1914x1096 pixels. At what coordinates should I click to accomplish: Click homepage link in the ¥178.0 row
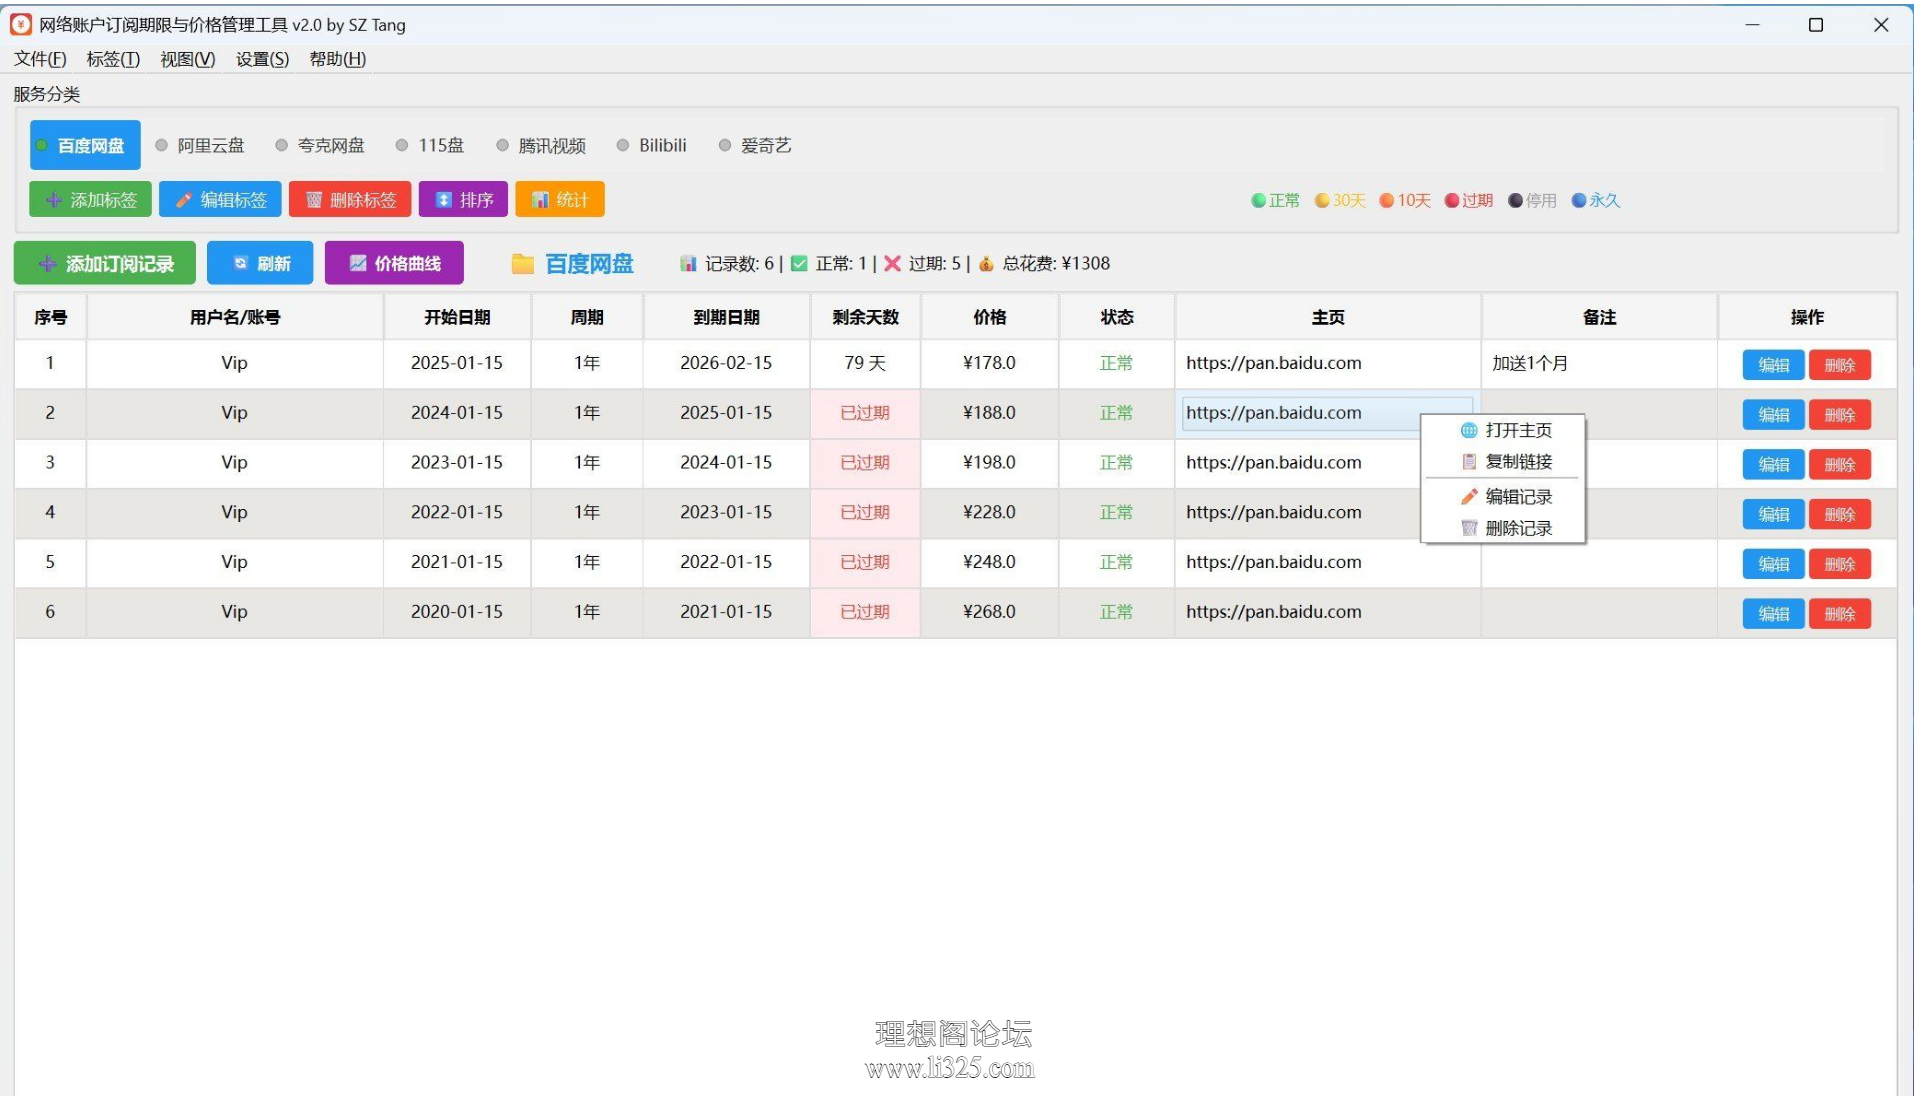pos(1274,363)
